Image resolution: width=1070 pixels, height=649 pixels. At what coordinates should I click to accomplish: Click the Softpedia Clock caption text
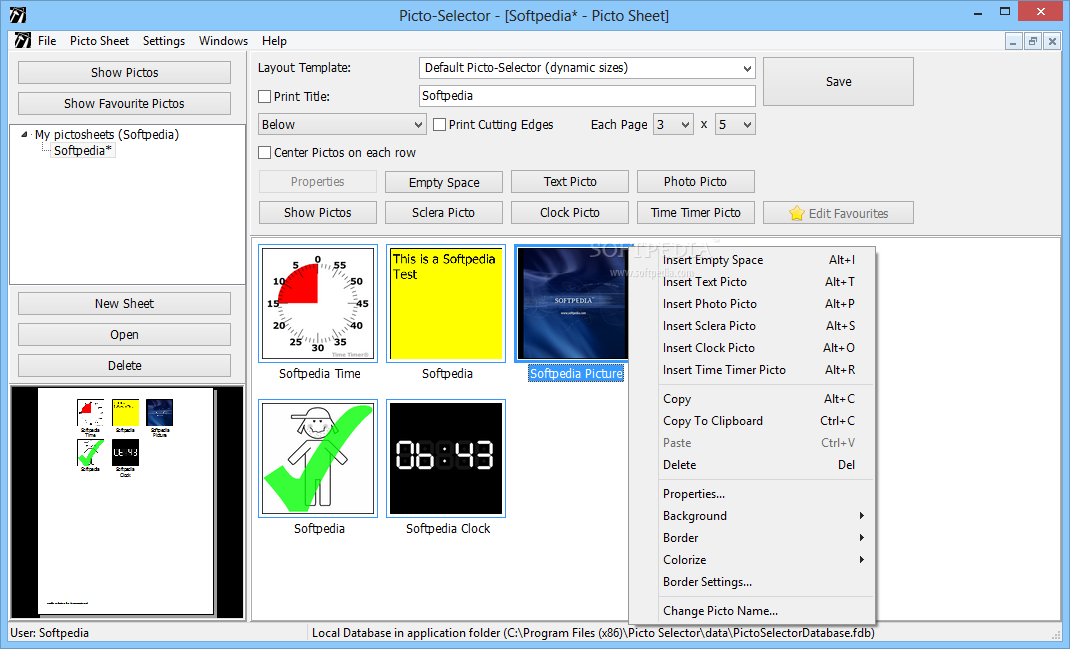point(448,529)
